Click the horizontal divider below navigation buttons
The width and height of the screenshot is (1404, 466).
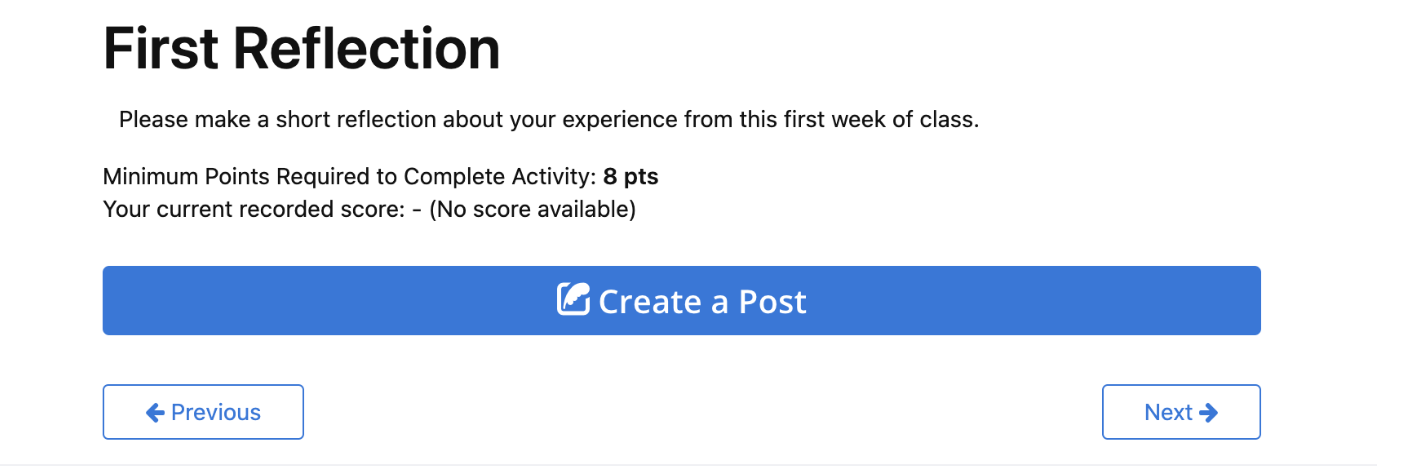point(688,464)
